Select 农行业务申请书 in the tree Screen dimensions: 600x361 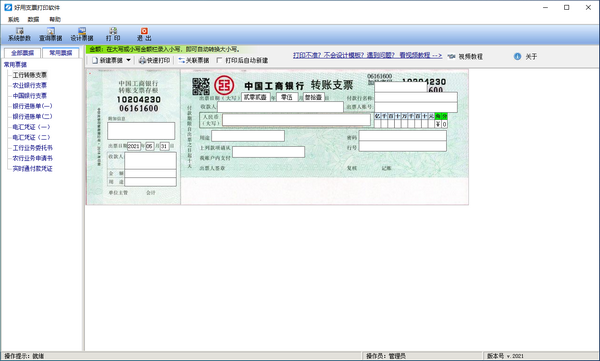click(33, 158)
